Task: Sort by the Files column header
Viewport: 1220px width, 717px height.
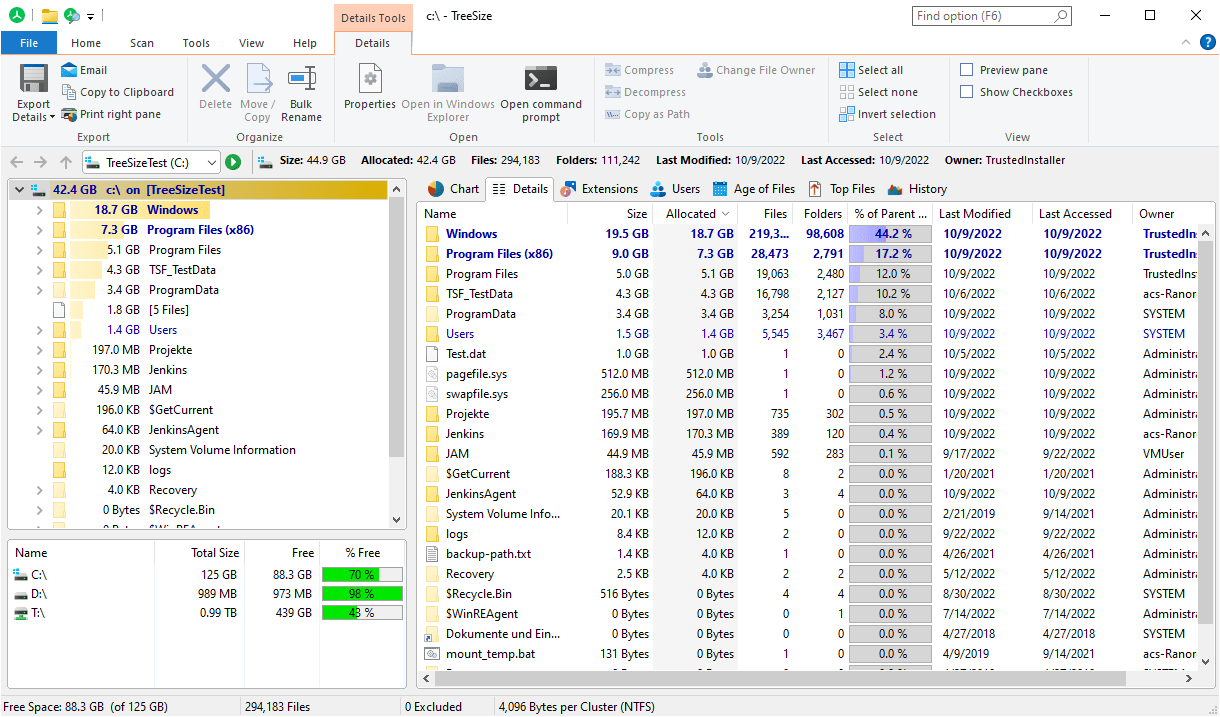Action: click(x=765, y=214)
